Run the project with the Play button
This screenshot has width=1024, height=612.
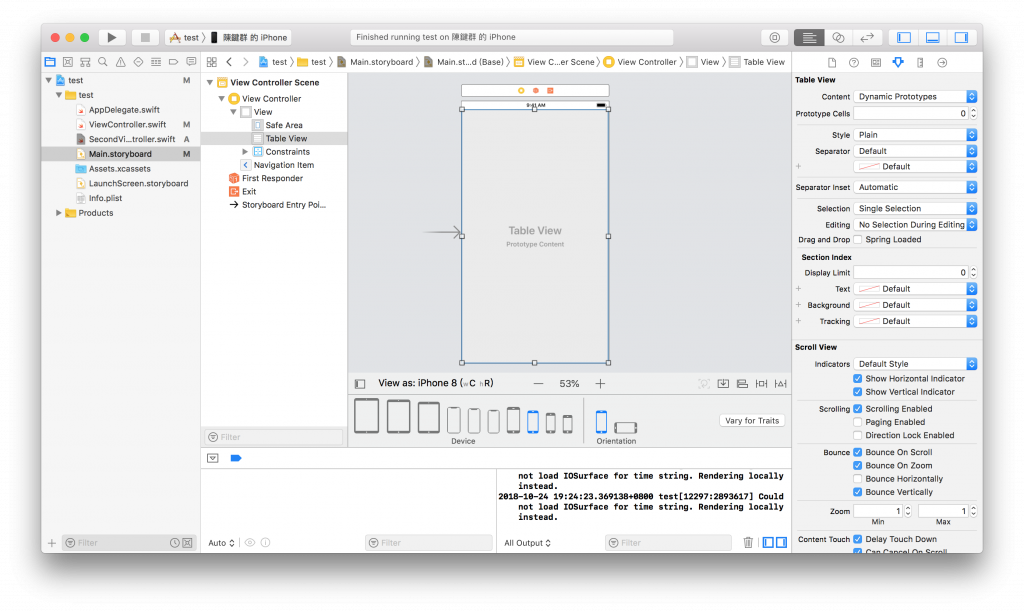pyautogui.click(x=112, y=37)
